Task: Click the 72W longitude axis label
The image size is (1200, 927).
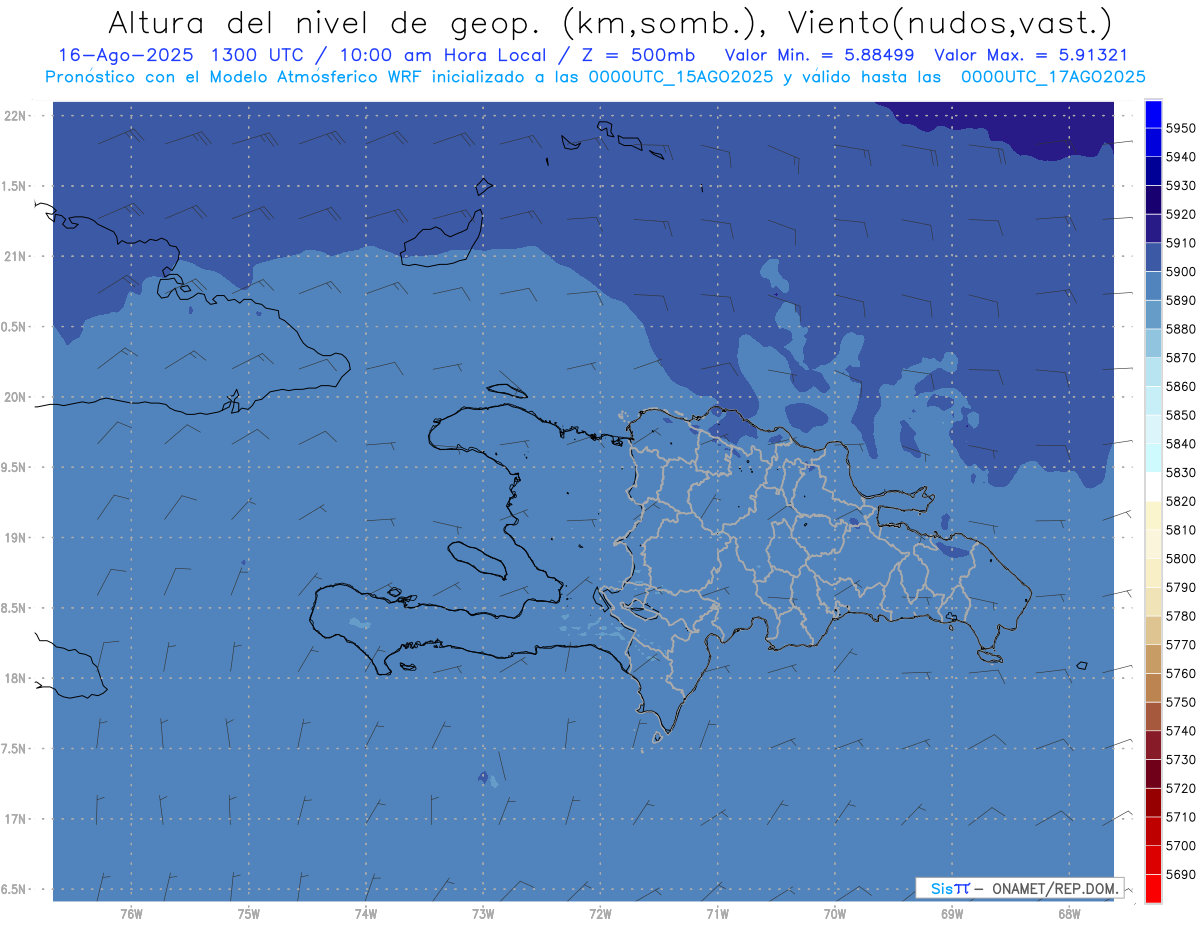Action: (x=600, y=913)
